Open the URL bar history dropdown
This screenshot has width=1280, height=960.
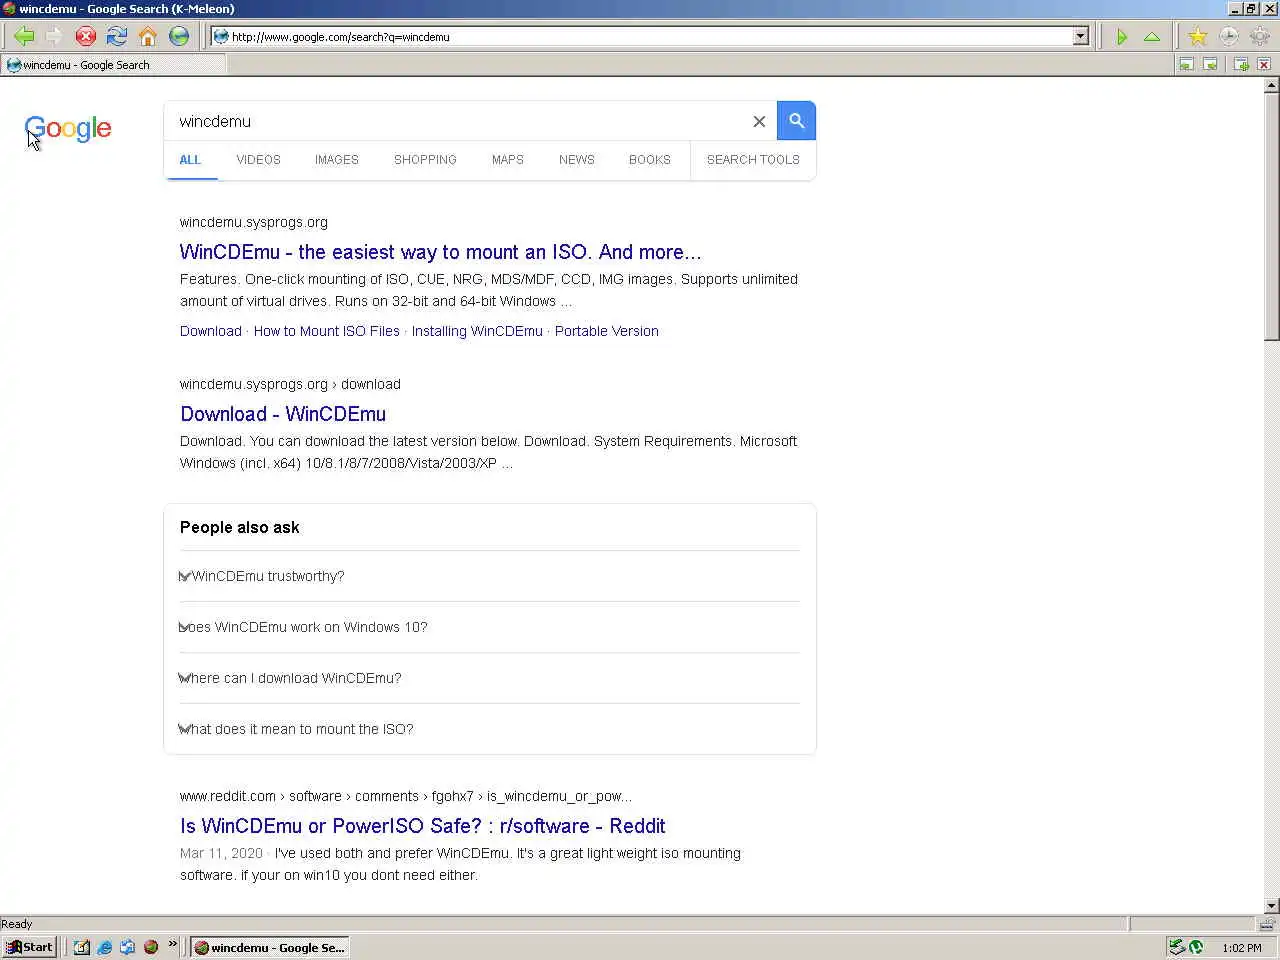pos(1080,37)
